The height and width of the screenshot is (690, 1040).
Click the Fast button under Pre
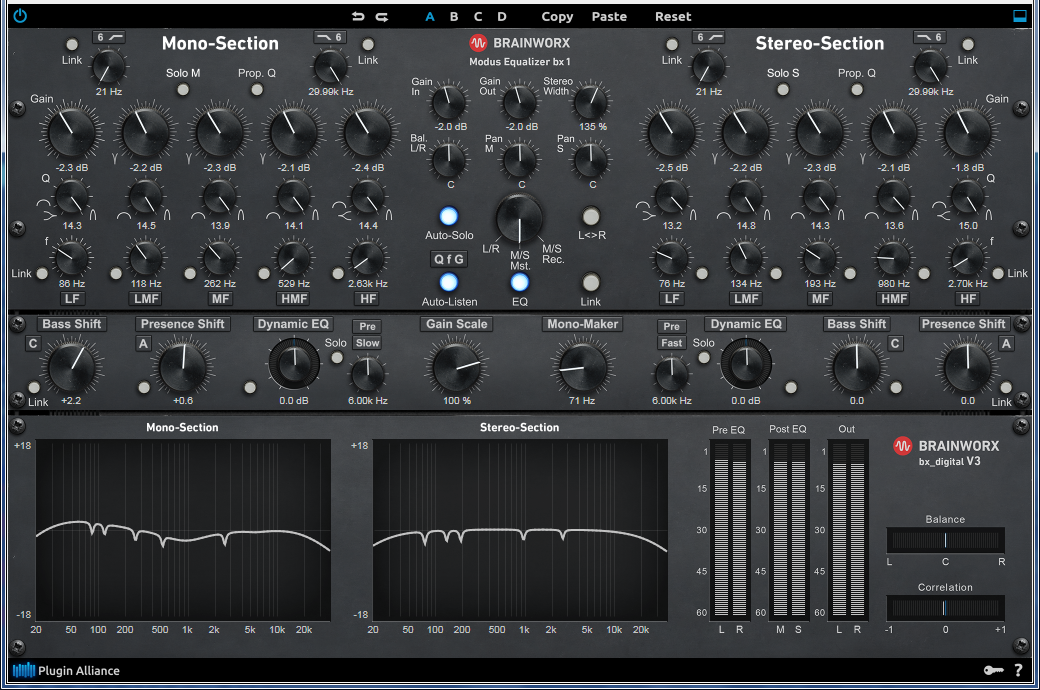pos(671,343)
